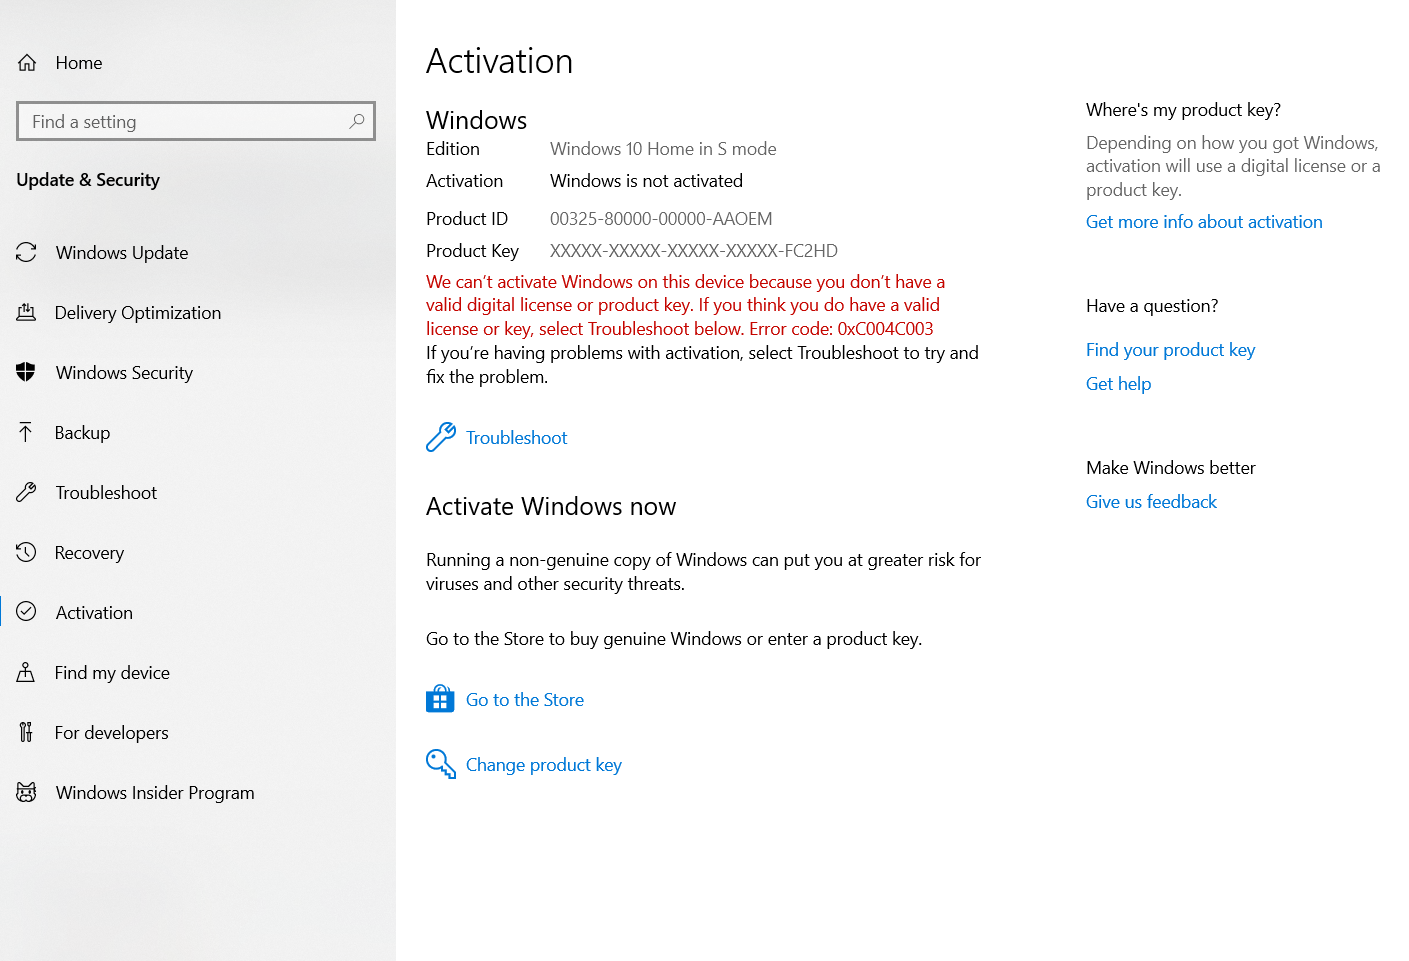The image size is (1409, 961).
Task: Click the Product ID value 00325-80000-00000-AAOEM
Action: [661, 219]
